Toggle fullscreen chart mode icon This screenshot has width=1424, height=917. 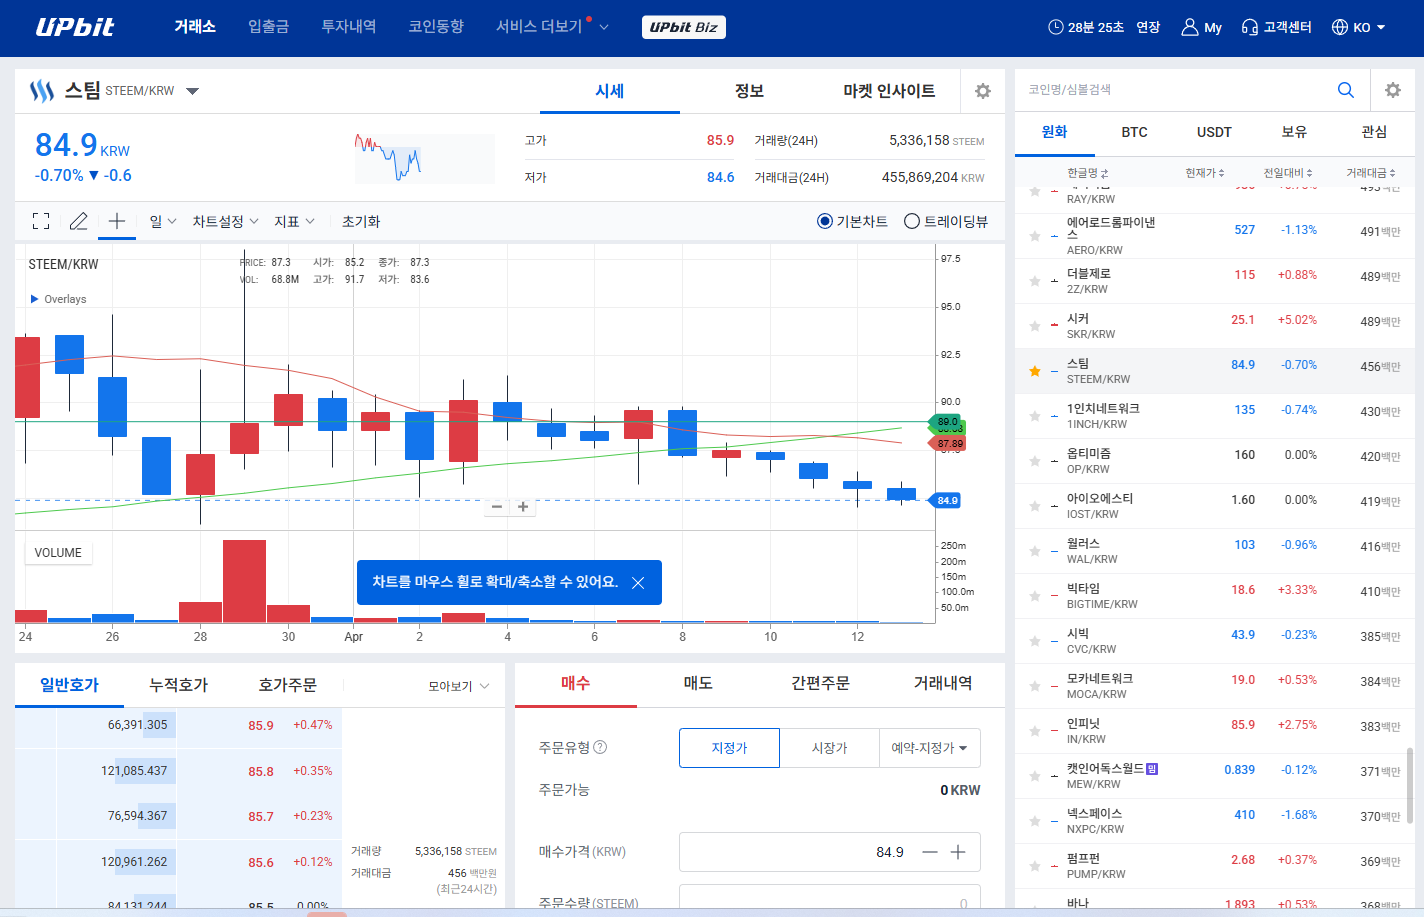coord(41,221)
